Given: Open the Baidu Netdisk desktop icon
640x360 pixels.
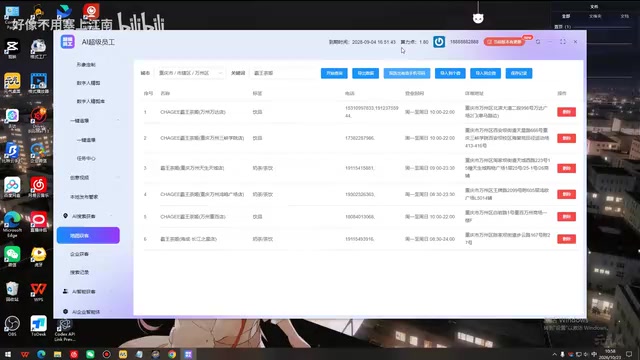Looking at the screenshot, I should [12, 187].
